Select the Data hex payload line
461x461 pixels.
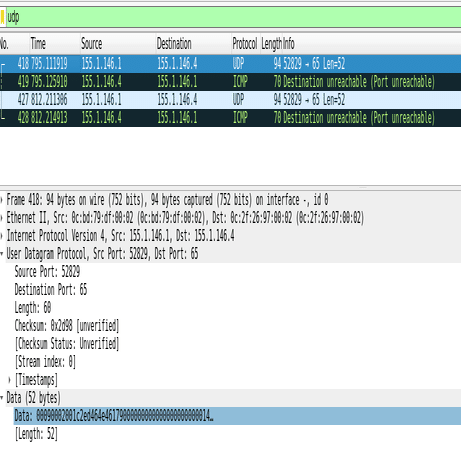coord(237,416)
